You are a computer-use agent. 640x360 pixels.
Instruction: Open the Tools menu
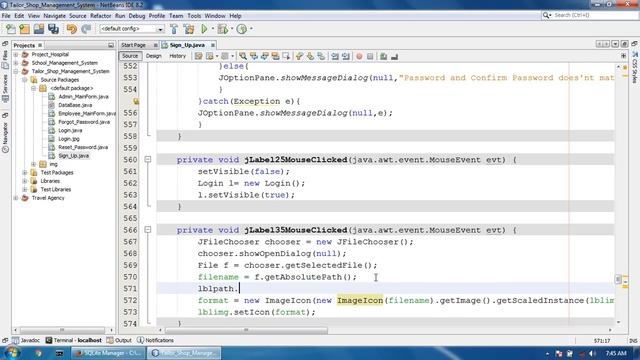coord(194,16)
